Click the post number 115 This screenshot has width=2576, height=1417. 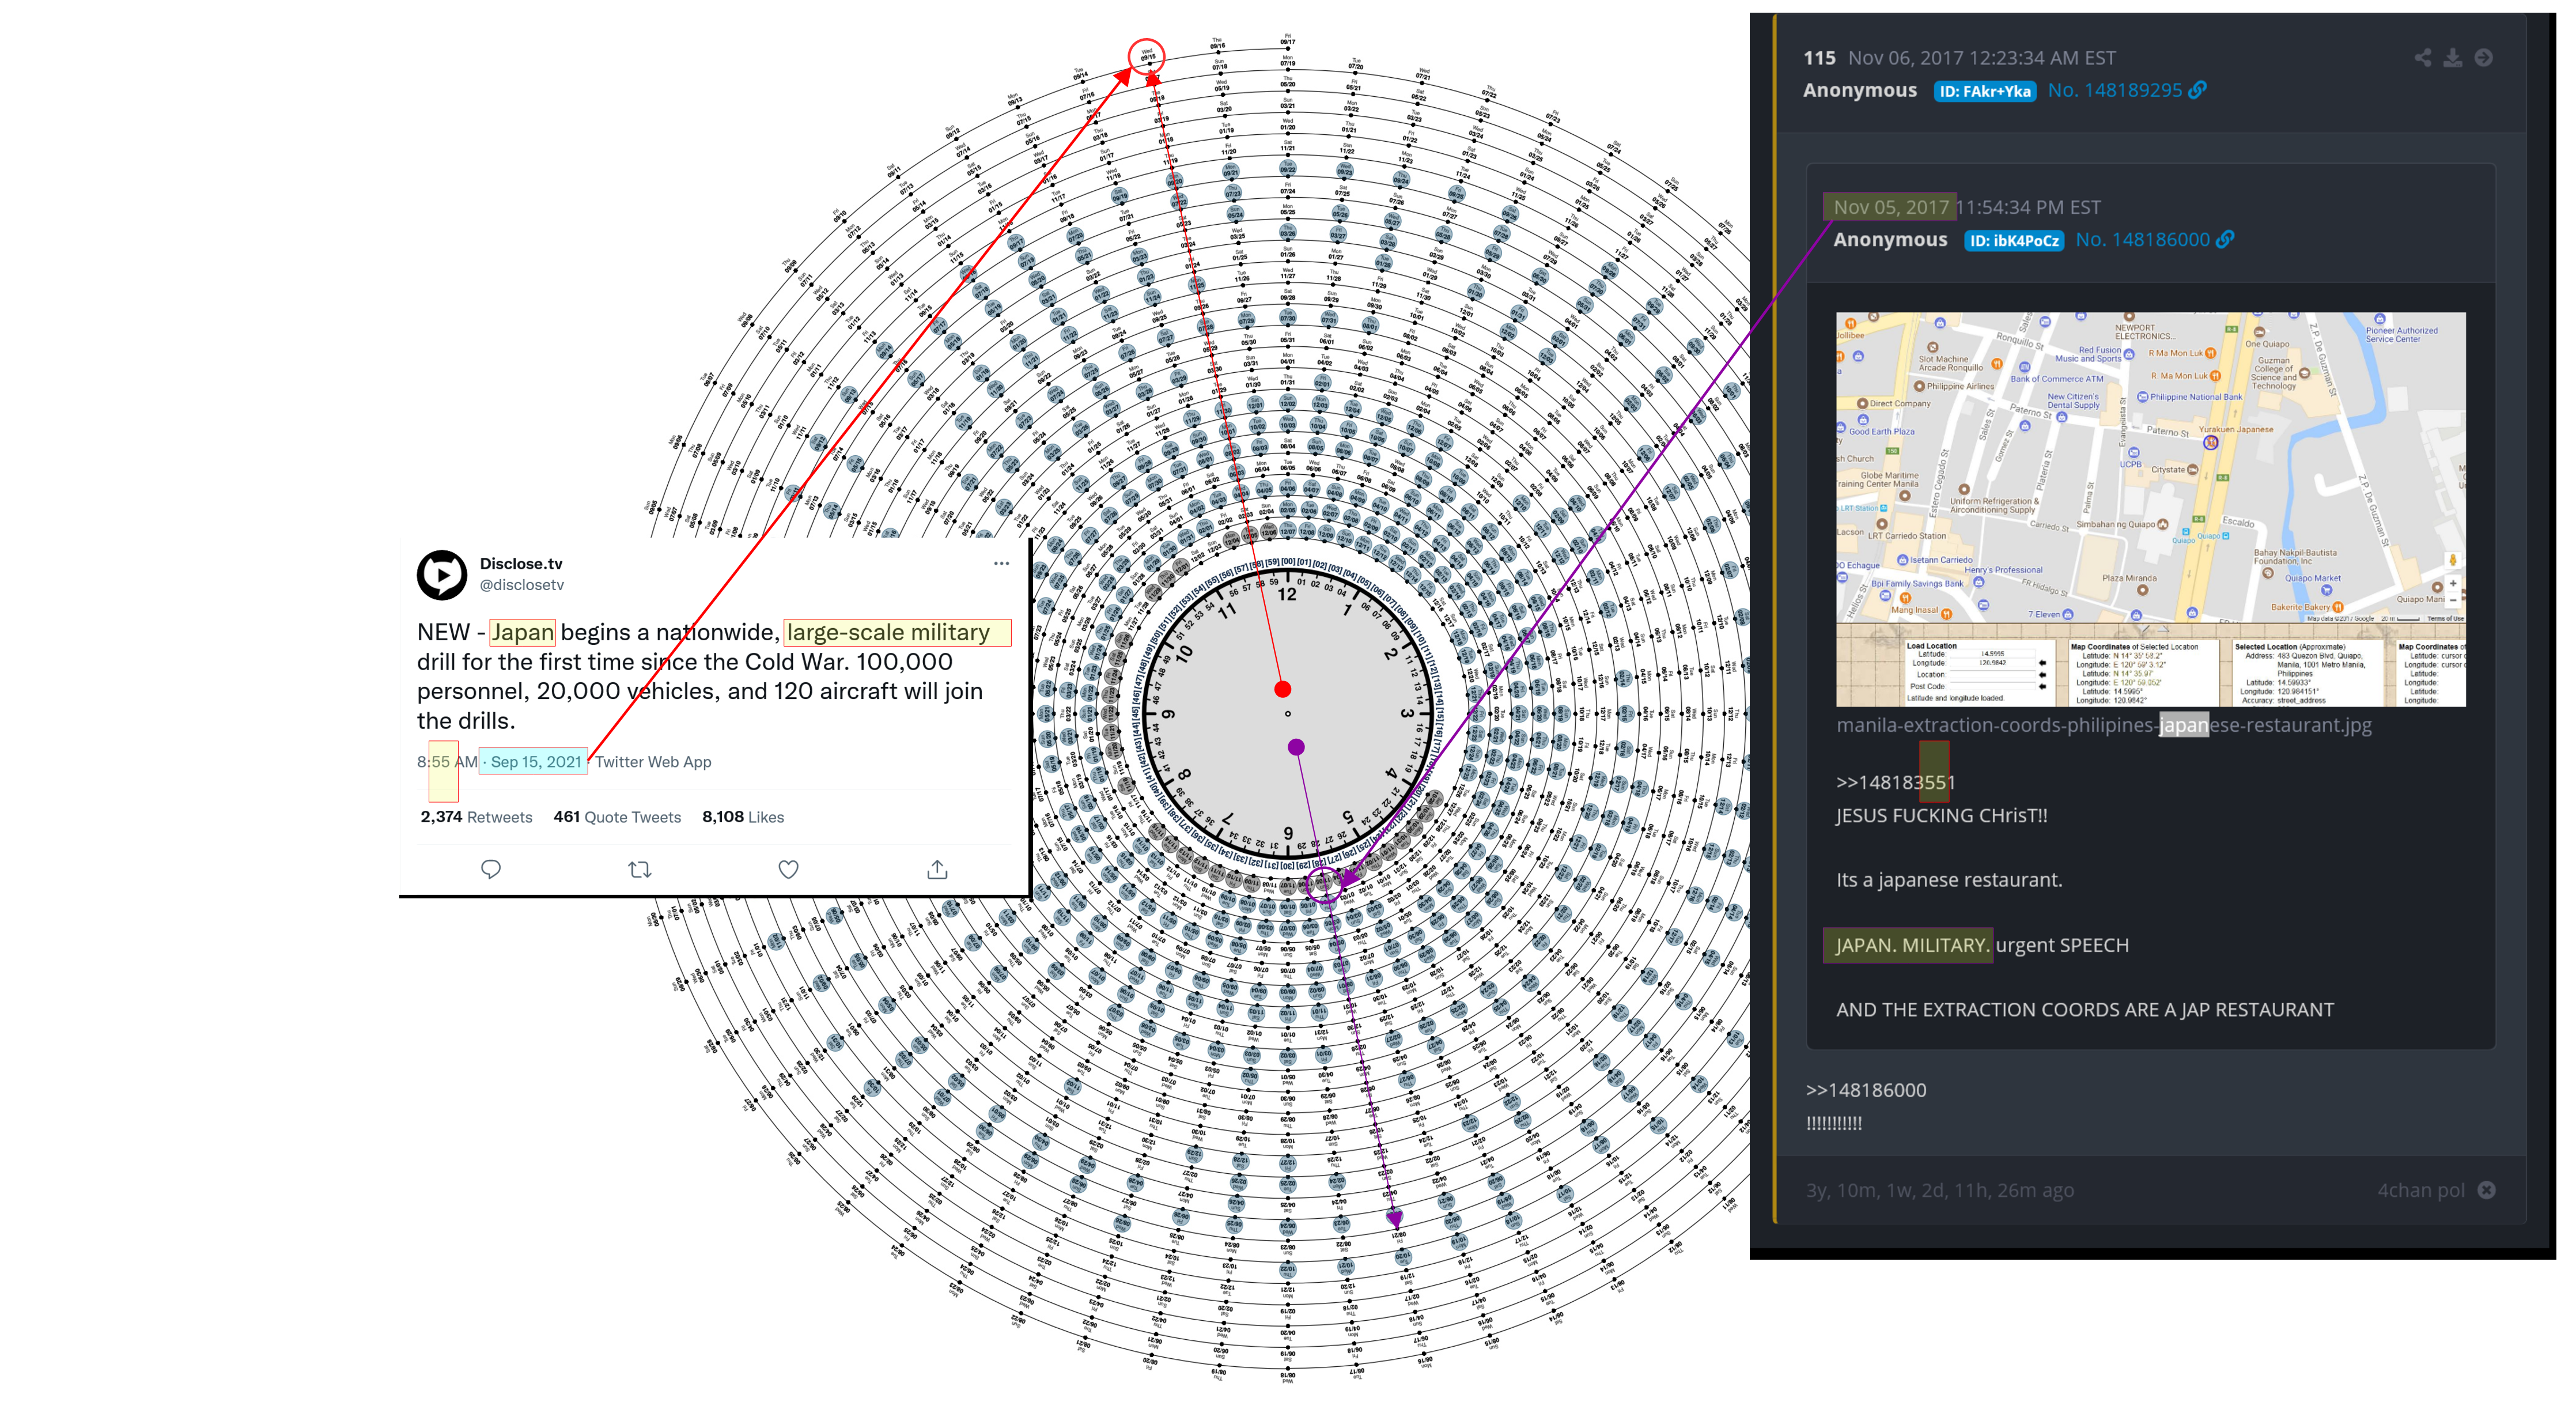(x=1819, y=58)
